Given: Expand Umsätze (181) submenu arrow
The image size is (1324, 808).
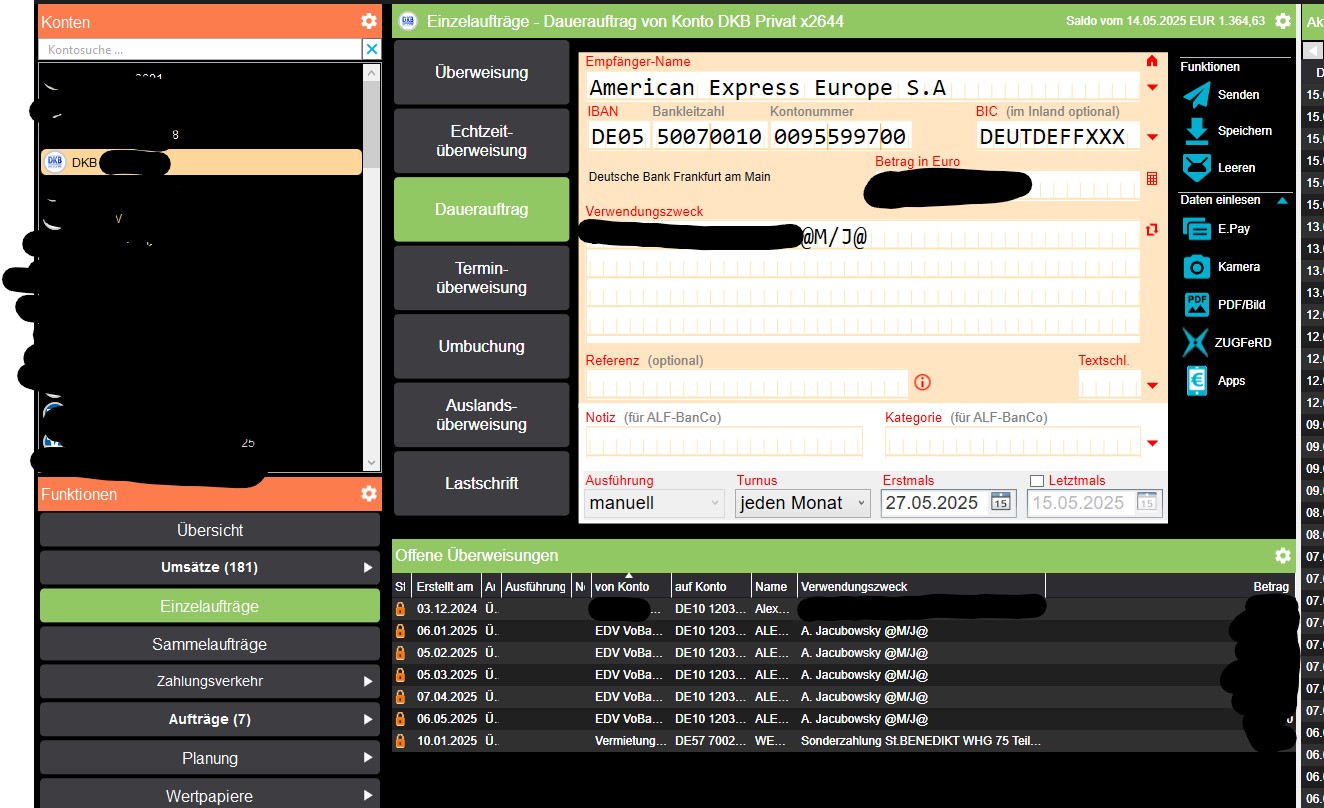Looking at the screenshot, I should [x=368, y=568].
